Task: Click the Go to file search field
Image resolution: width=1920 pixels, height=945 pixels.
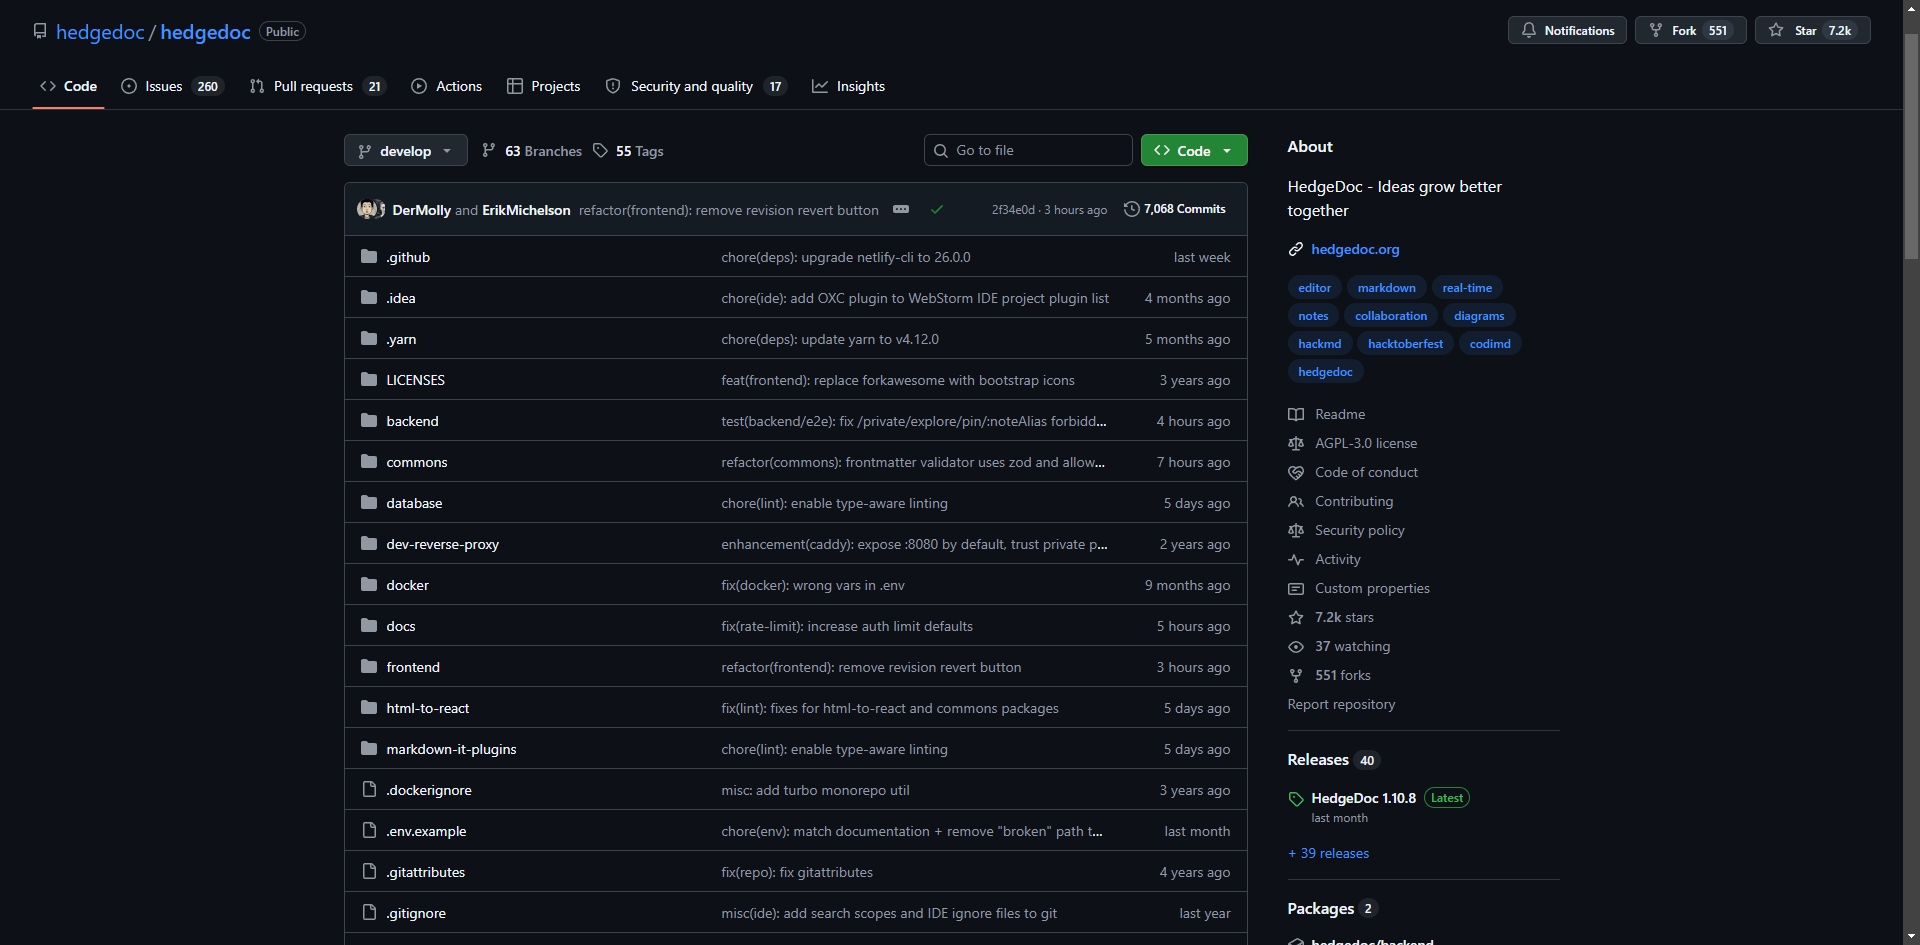Action: click(x=1028, y=151)
